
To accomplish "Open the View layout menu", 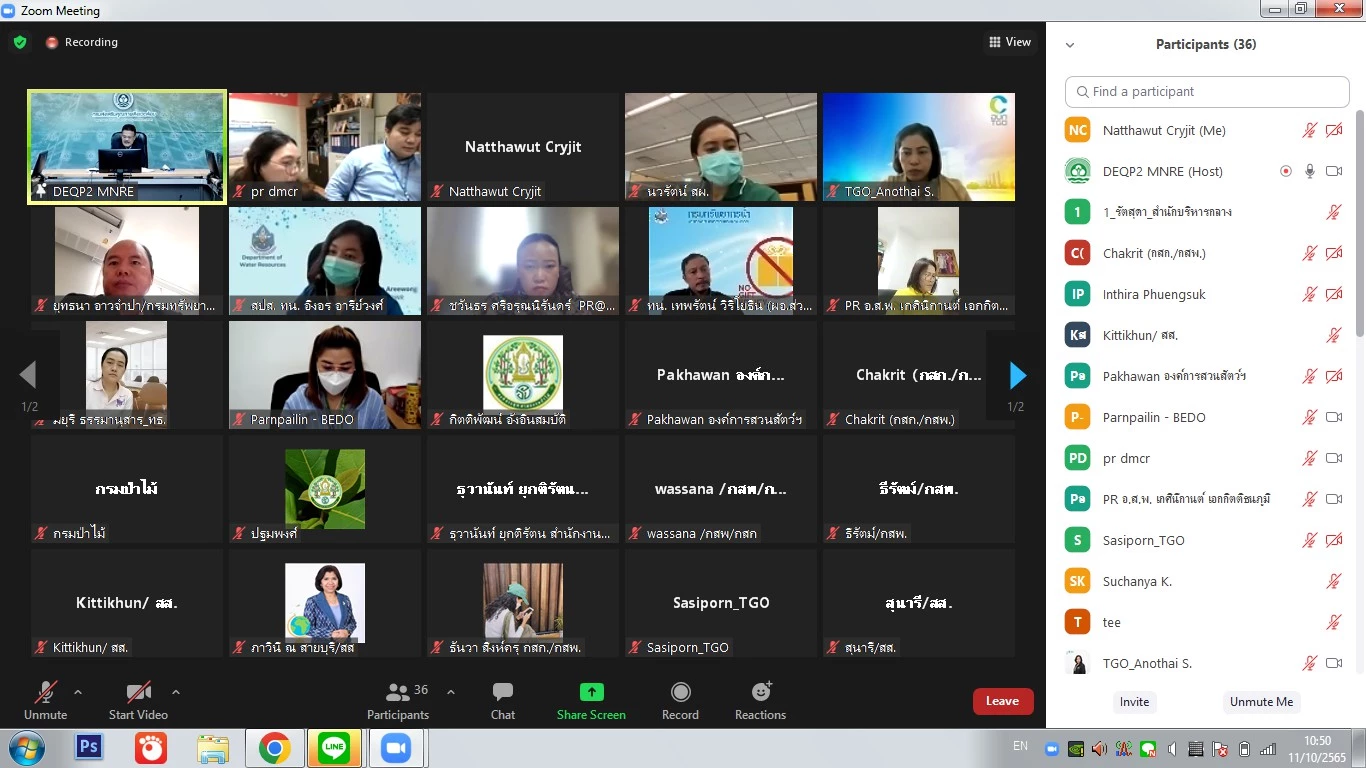I will tap(1009, 42).
